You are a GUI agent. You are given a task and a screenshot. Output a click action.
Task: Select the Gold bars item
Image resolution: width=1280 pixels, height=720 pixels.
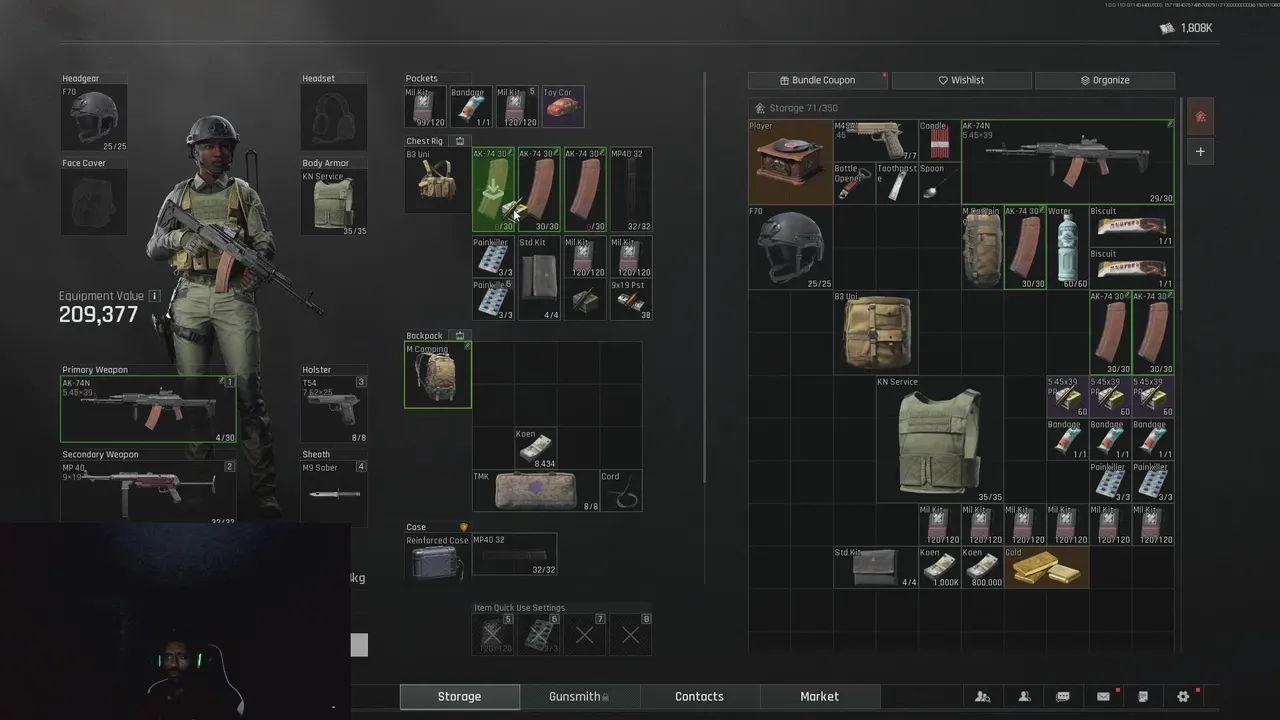1046,567
